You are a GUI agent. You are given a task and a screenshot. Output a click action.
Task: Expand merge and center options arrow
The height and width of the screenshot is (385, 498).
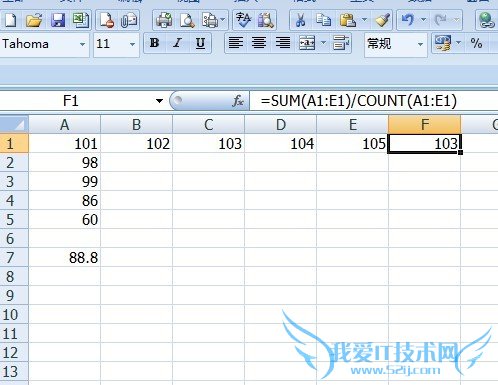[x=323, y=43]
